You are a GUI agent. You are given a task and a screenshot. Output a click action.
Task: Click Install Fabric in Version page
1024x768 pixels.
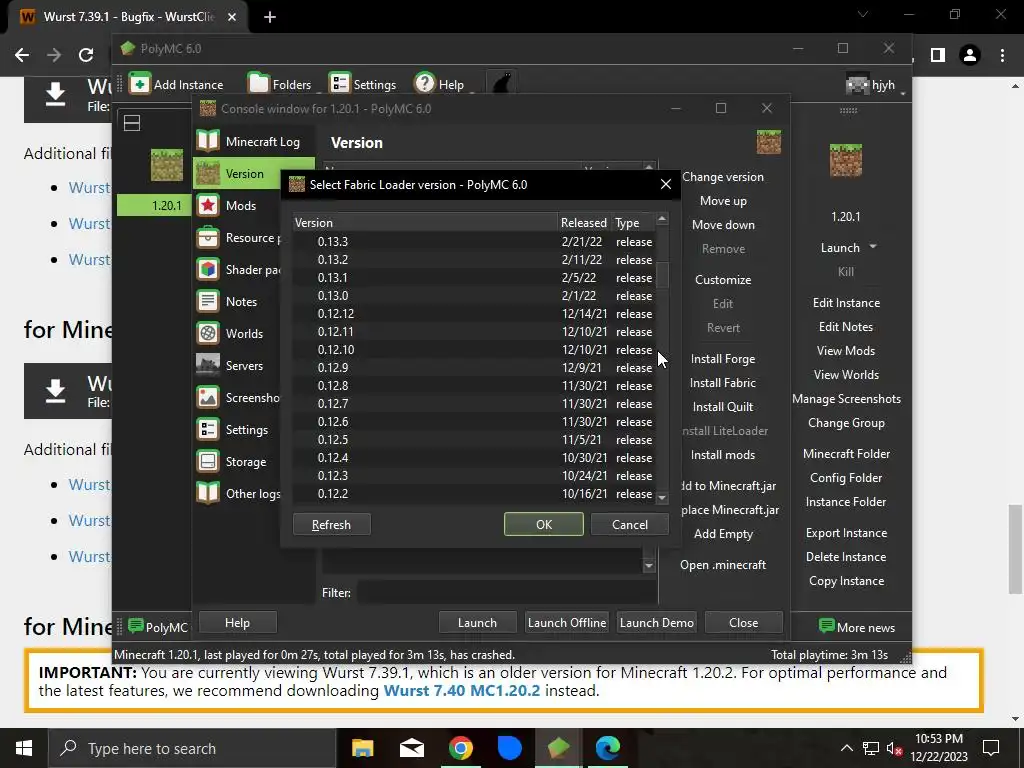coord(723,383)
